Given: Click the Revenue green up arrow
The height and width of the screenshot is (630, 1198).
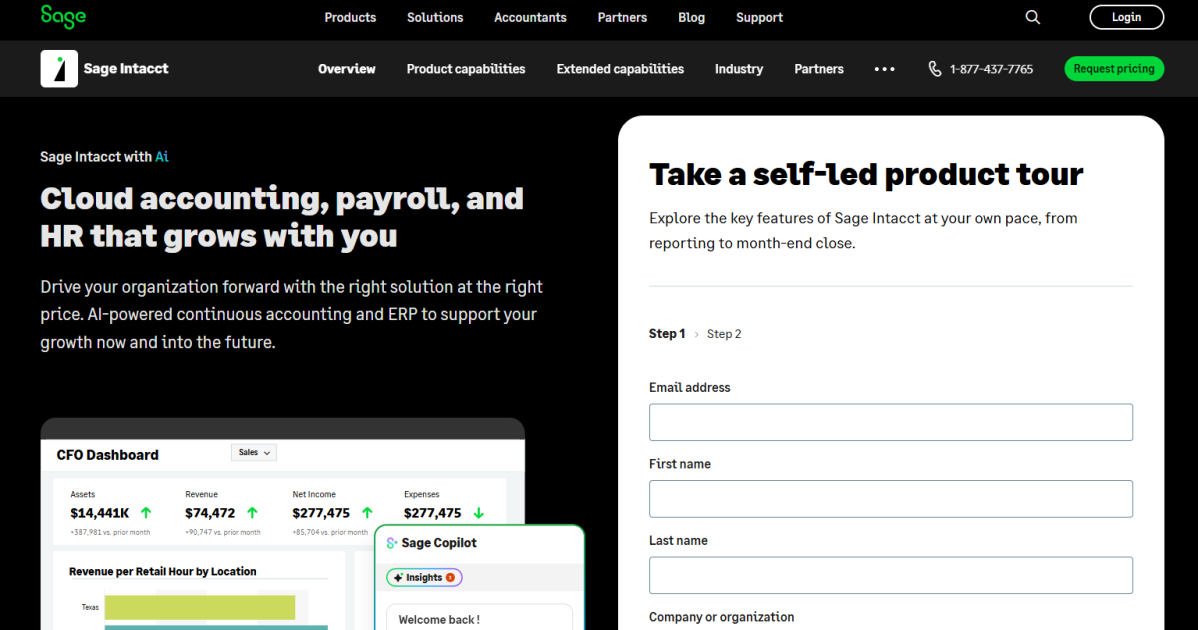Looking at the screenshot, I should point(252,513).
